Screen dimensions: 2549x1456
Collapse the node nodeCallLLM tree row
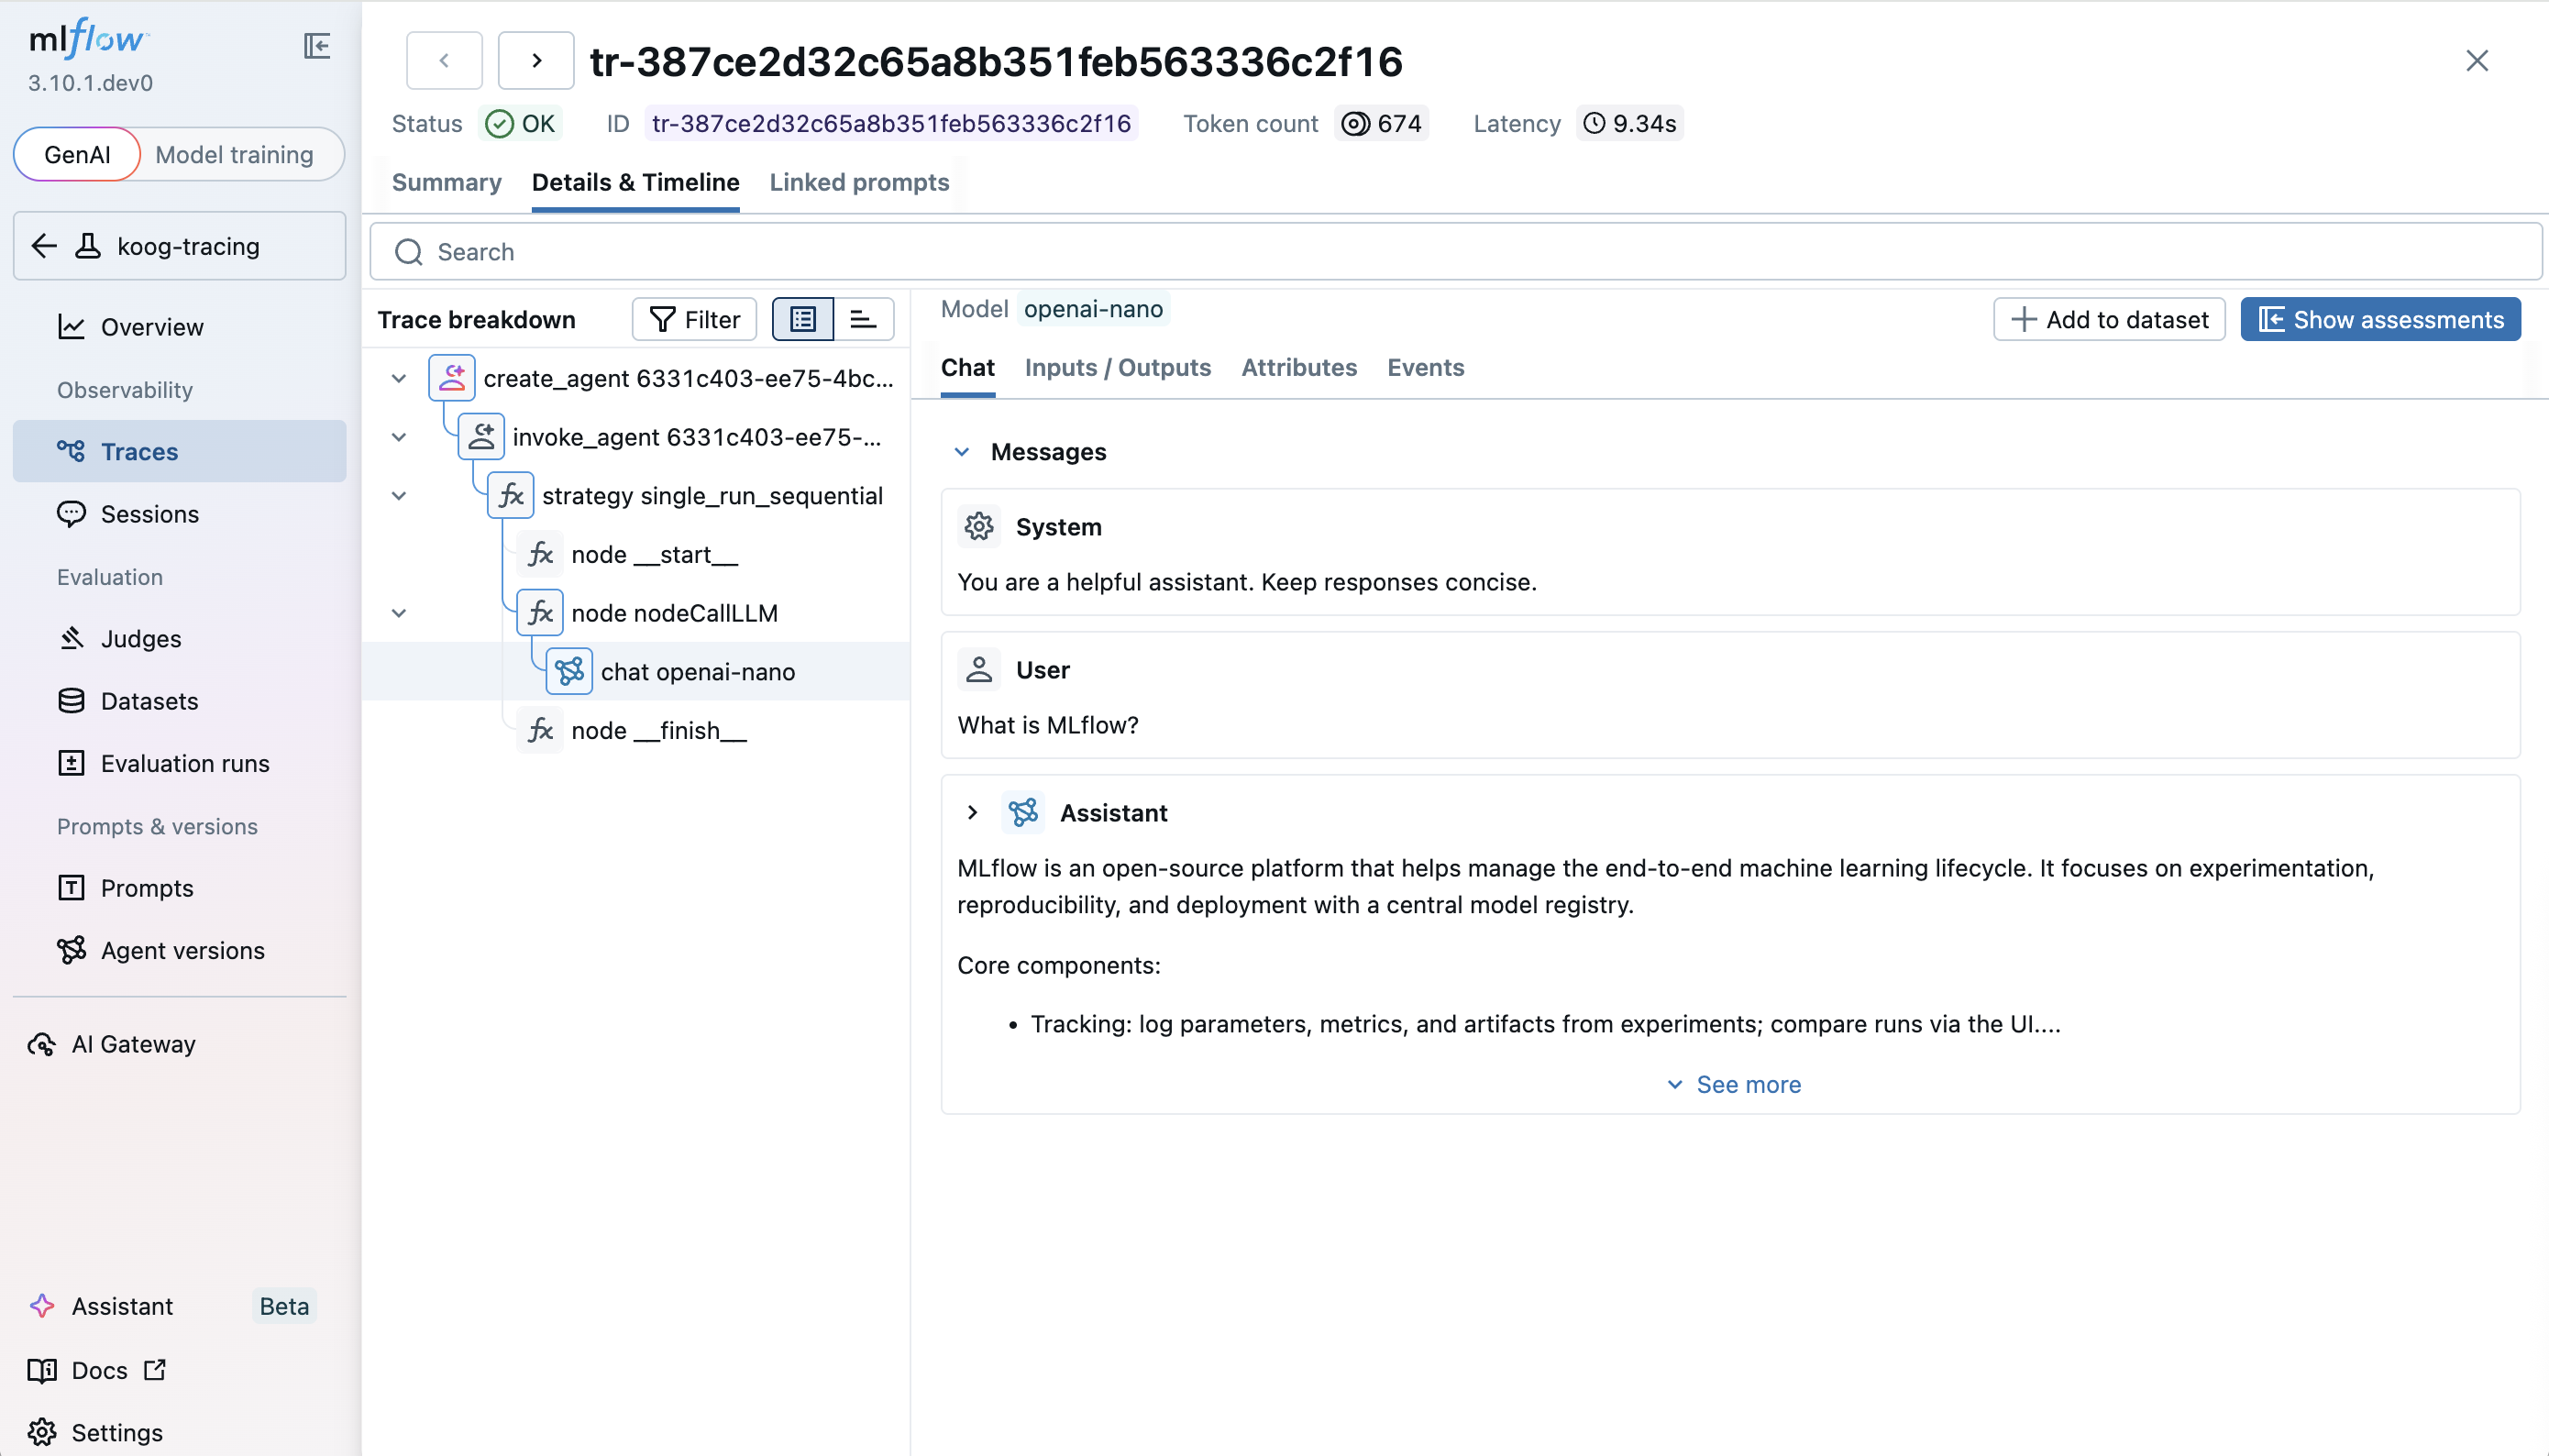(399, 613)
